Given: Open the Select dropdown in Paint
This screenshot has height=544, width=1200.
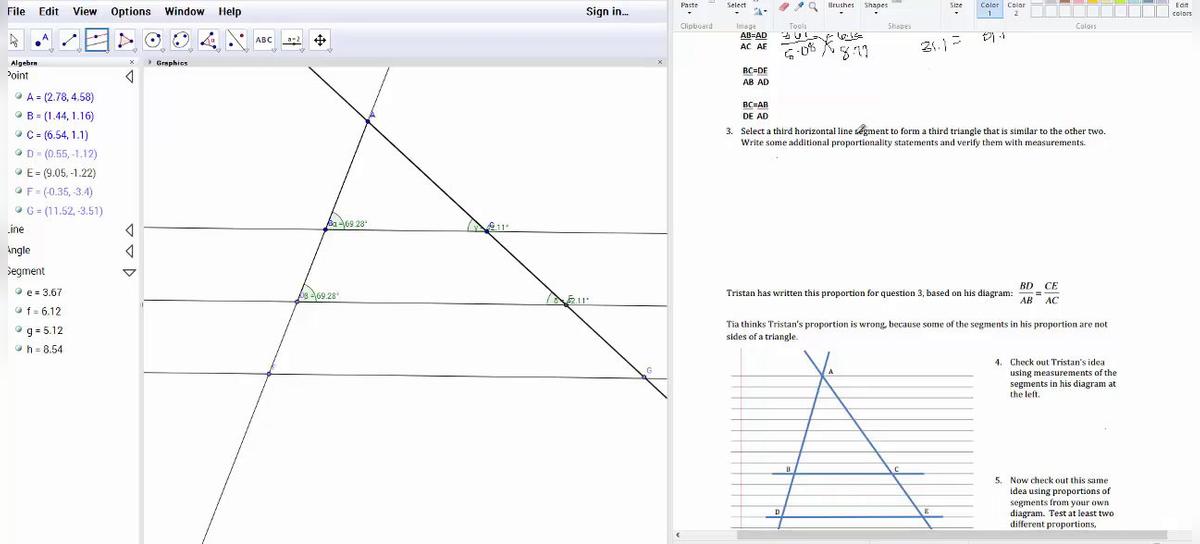Looking at the screenshot, I should (x=737, y=14).
